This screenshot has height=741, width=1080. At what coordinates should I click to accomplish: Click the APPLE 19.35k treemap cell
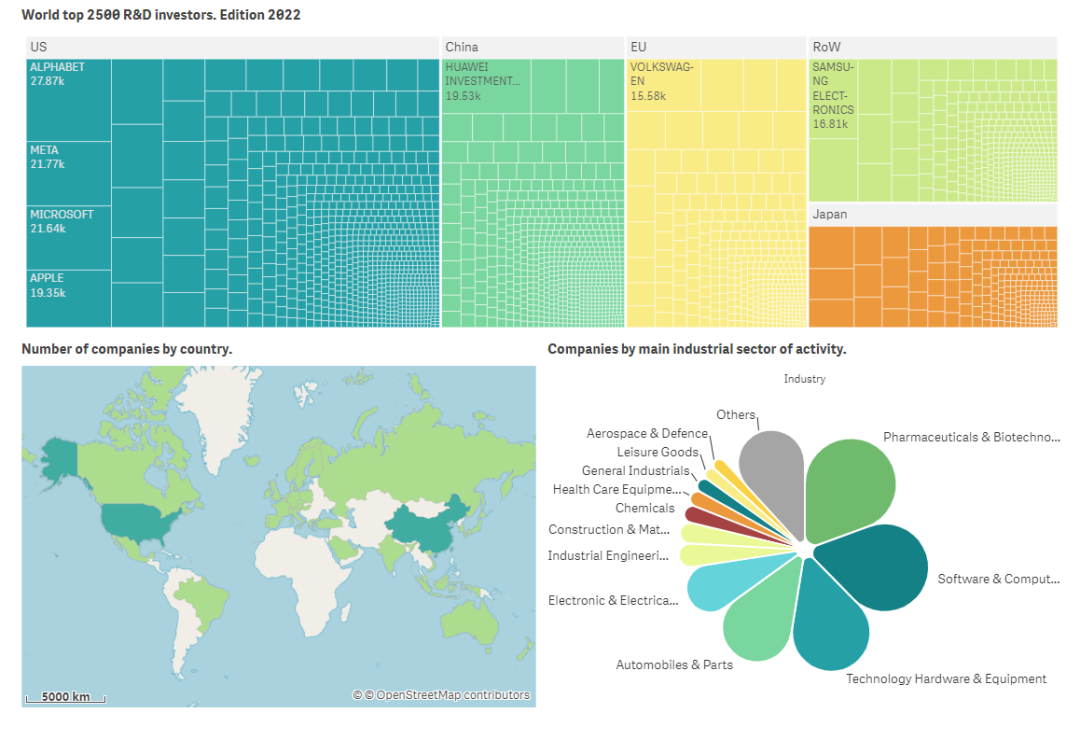click(x=69, y=298)
